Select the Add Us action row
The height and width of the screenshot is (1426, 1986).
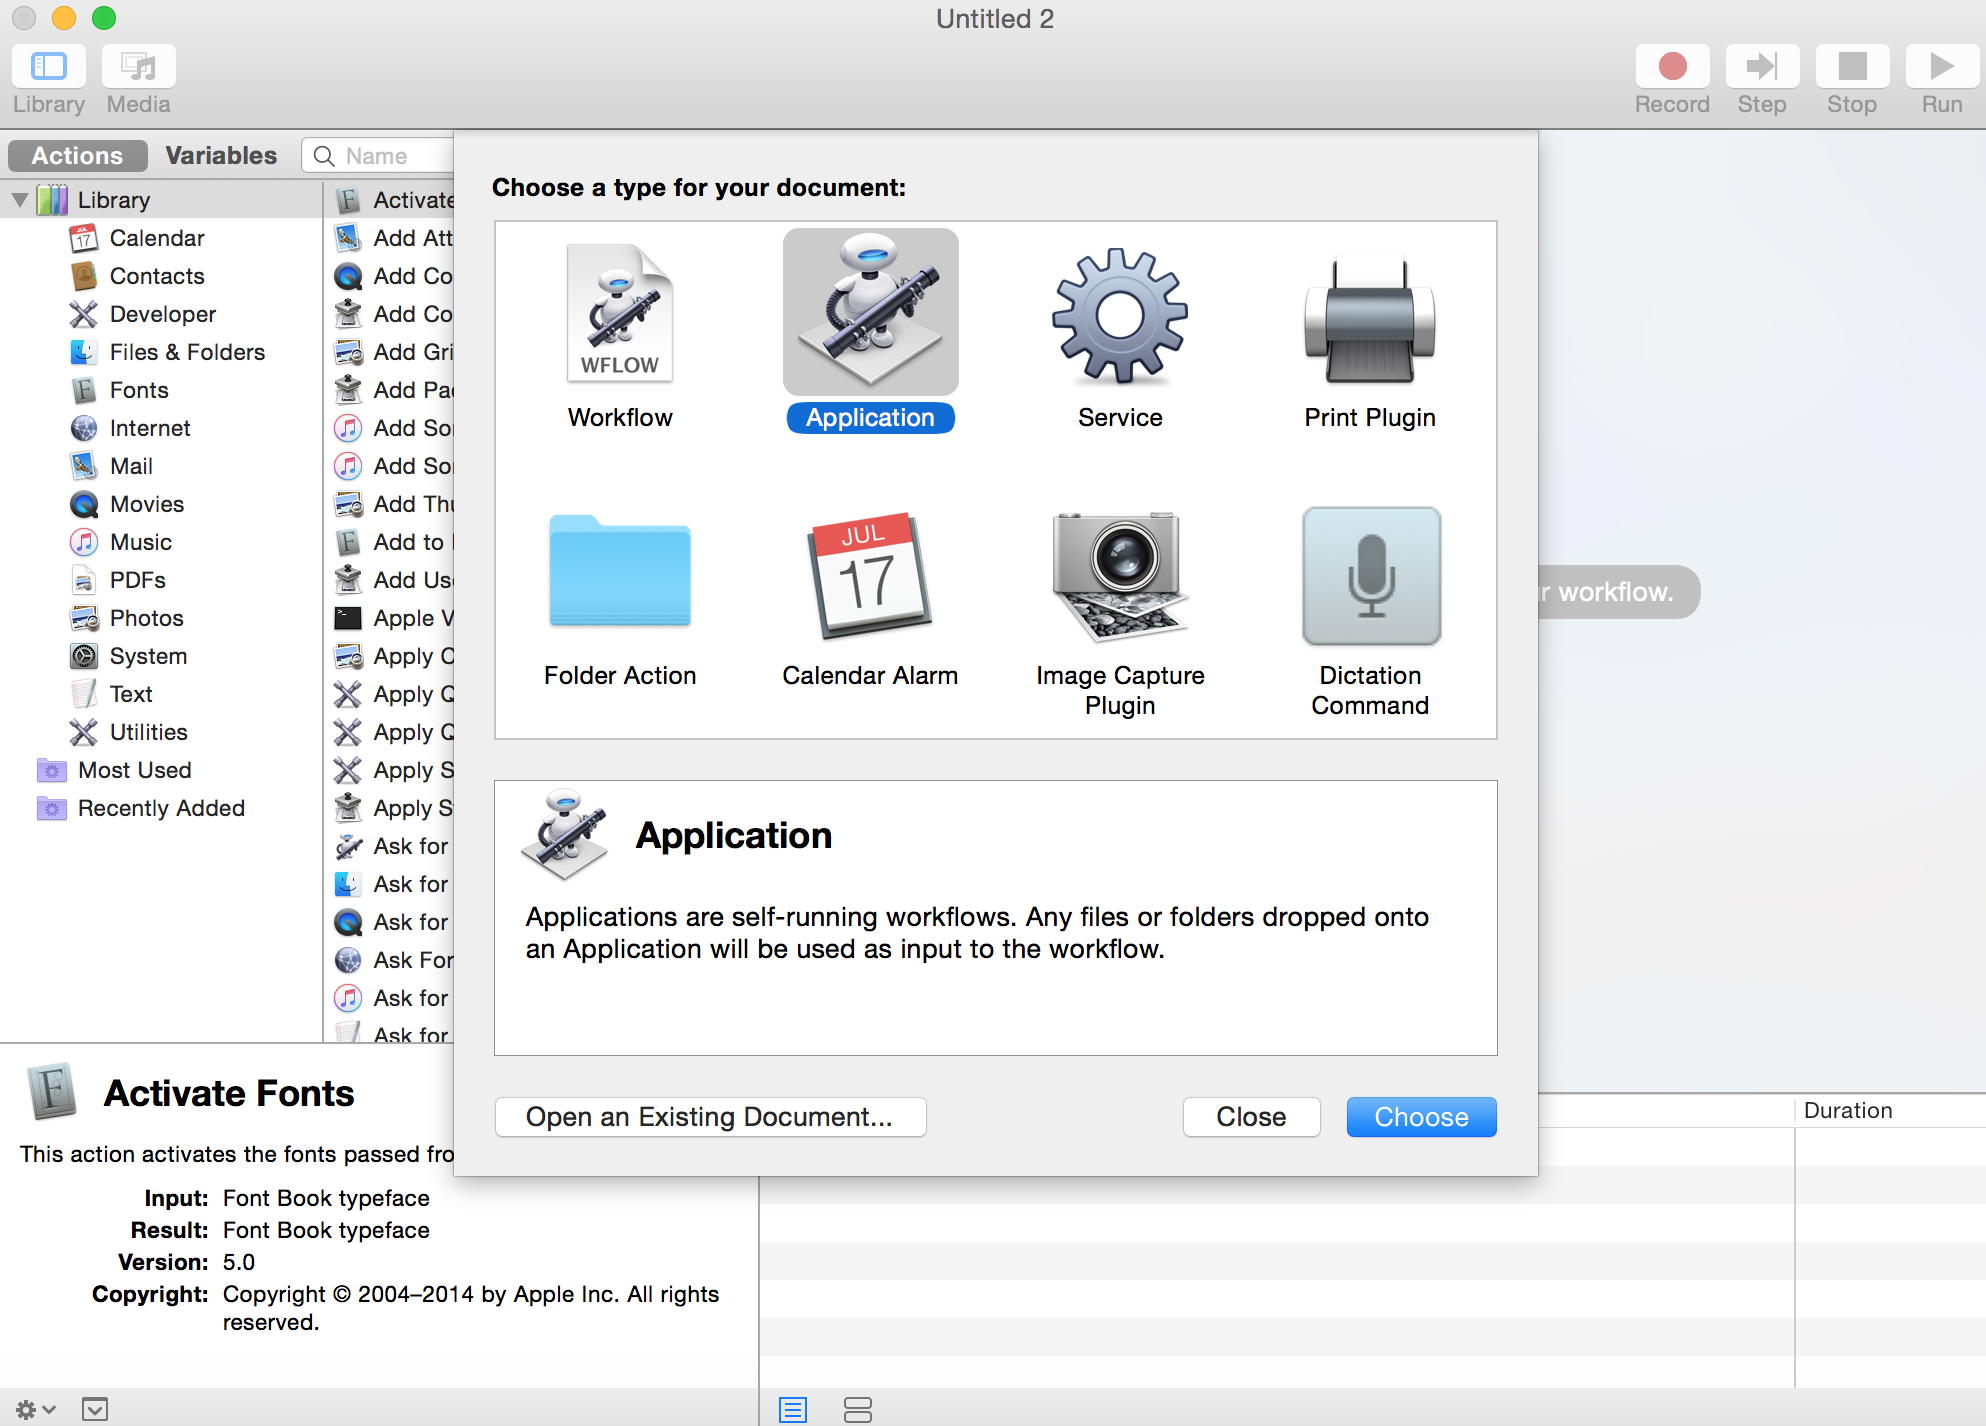(391, 580)
